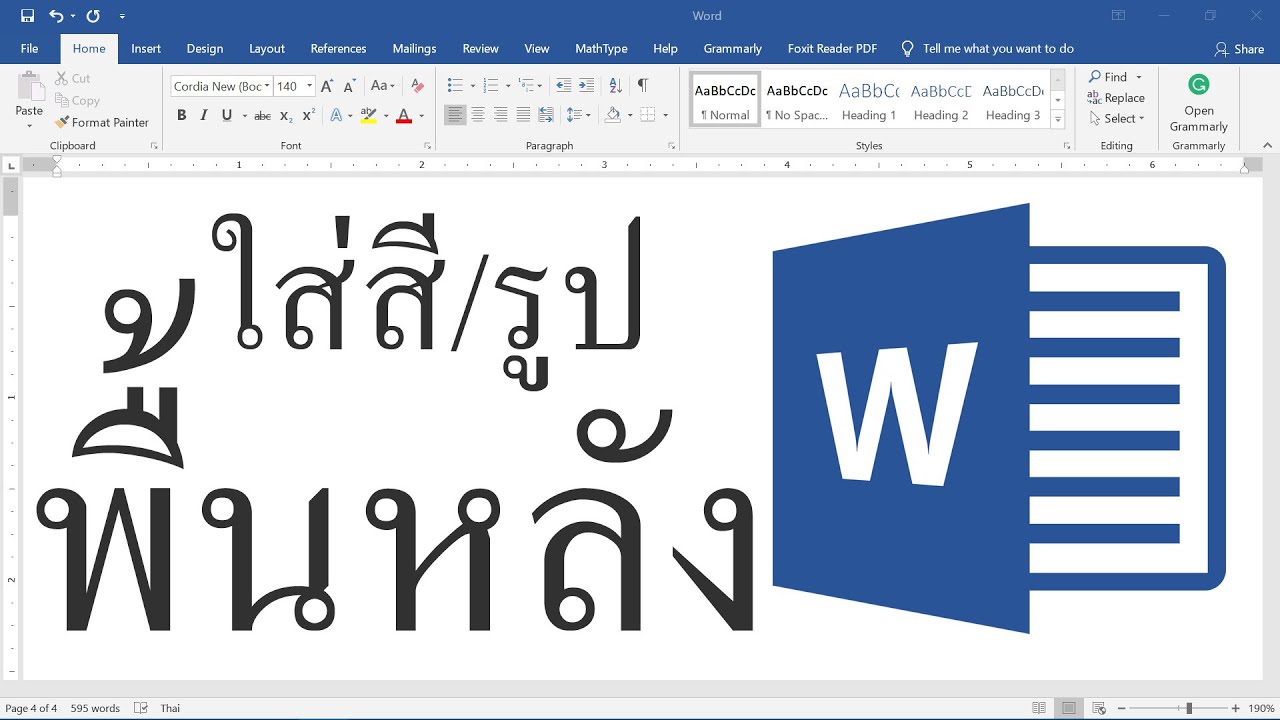1280x720 pixels.
Task: Click the Find magnifier command
Action: pos(1114,77)
